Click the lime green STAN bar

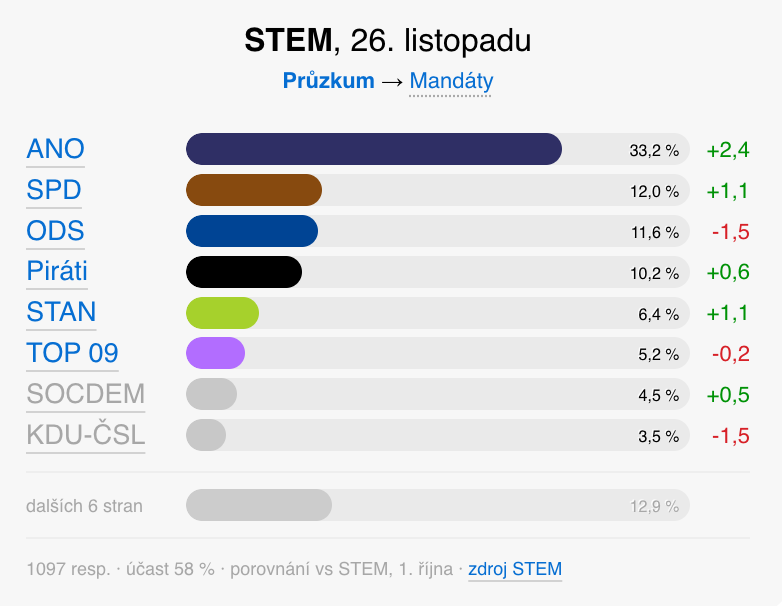tap(222, 313)
